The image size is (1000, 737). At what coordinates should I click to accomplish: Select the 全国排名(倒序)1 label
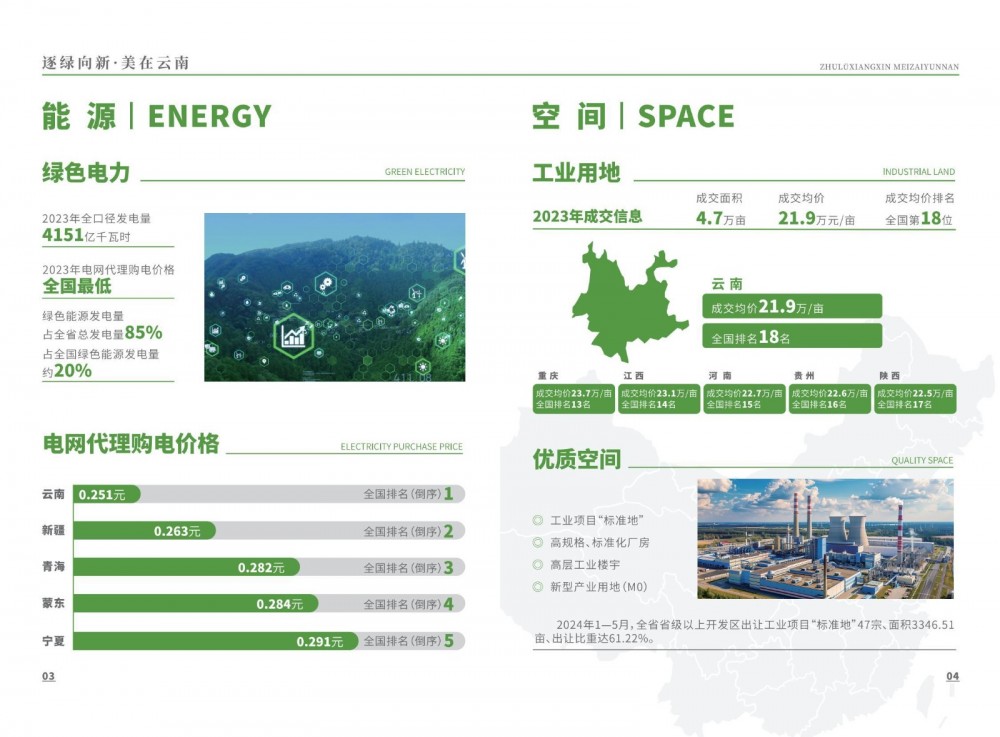click(408, 493)
